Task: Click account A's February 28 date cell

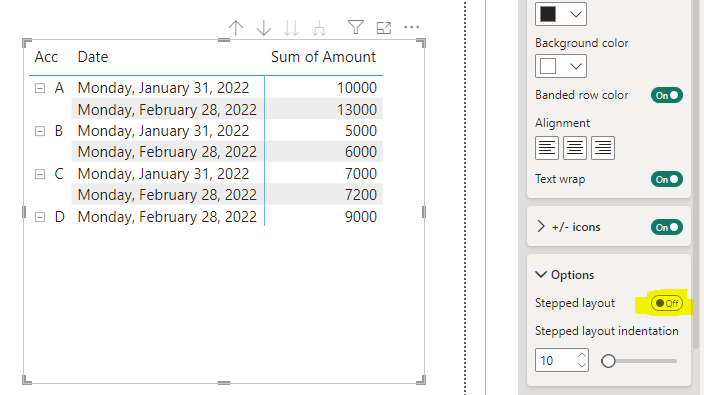Action: pos(167,110)
